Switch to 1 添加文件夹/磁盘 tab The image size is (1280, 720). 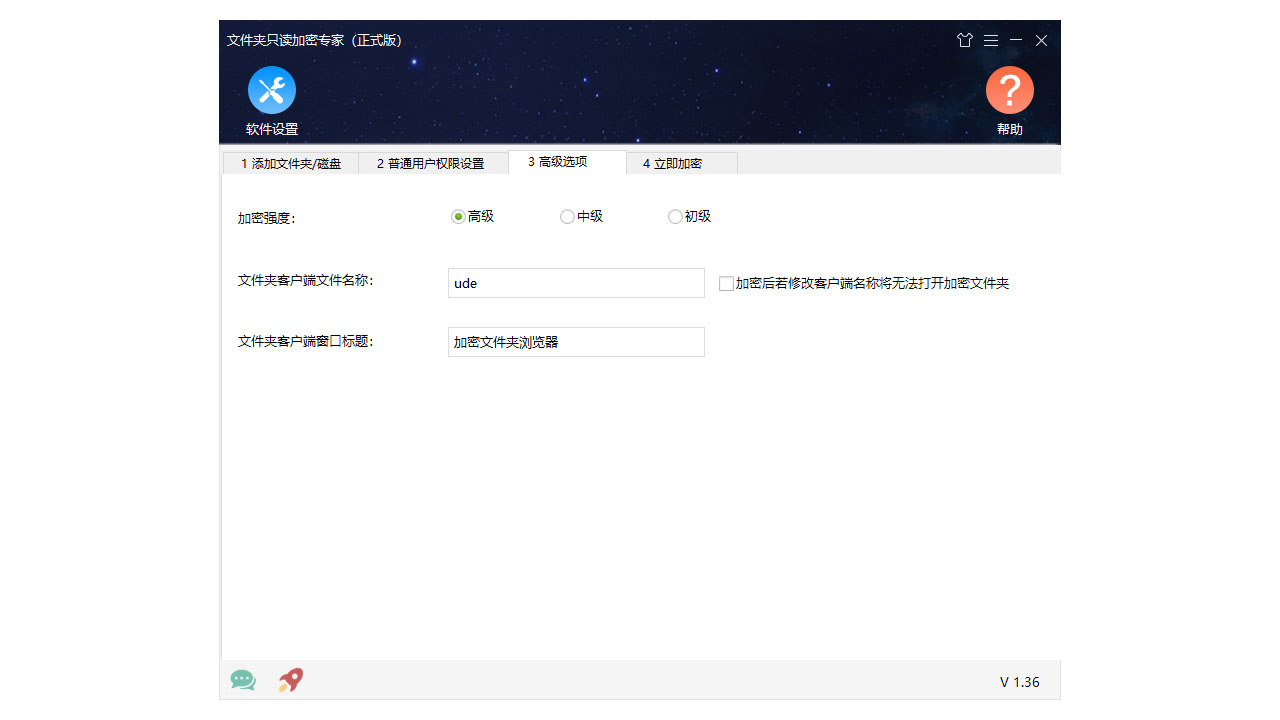pos(291,163)
